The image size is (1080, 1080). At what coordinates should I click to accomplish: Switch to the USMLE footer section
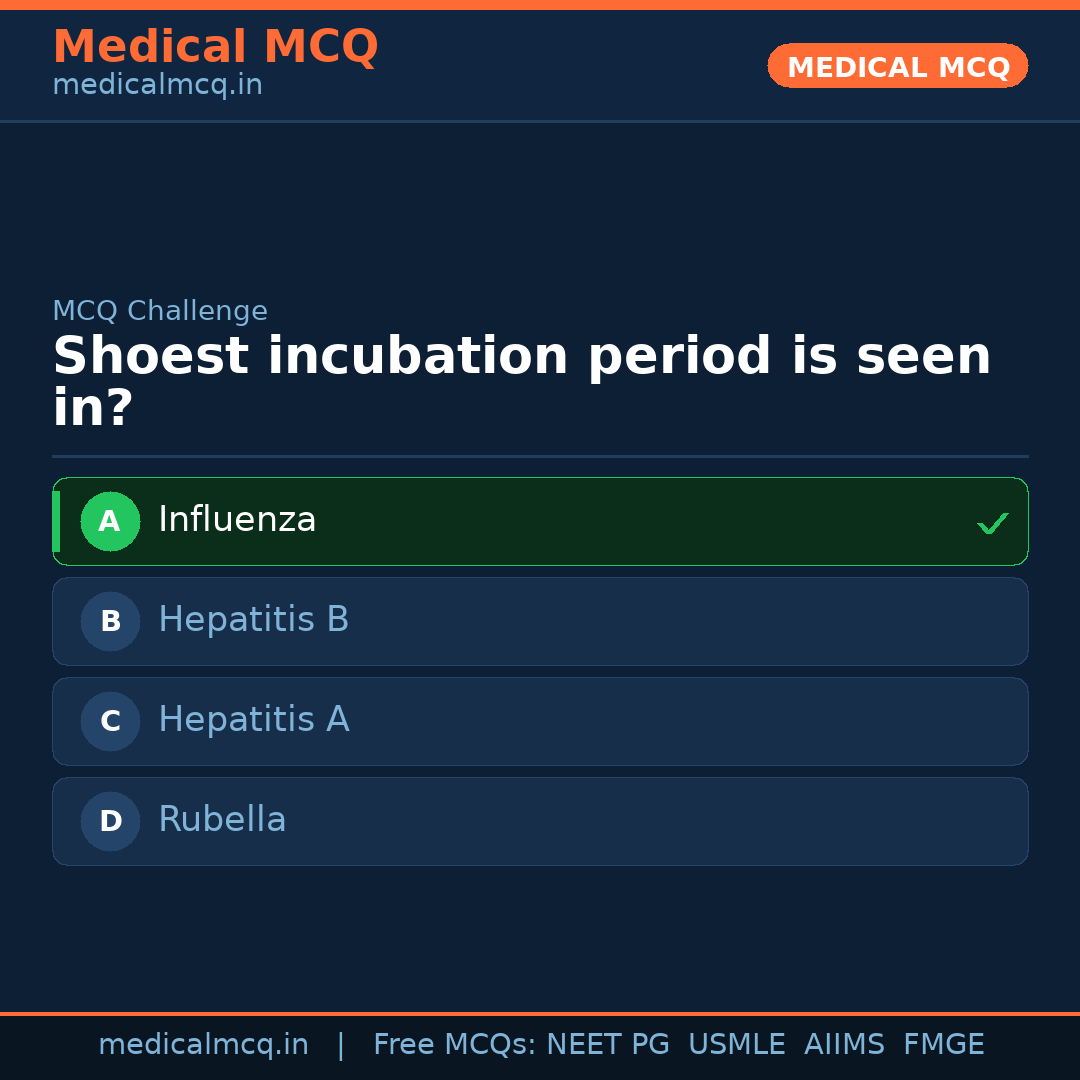737,1044
